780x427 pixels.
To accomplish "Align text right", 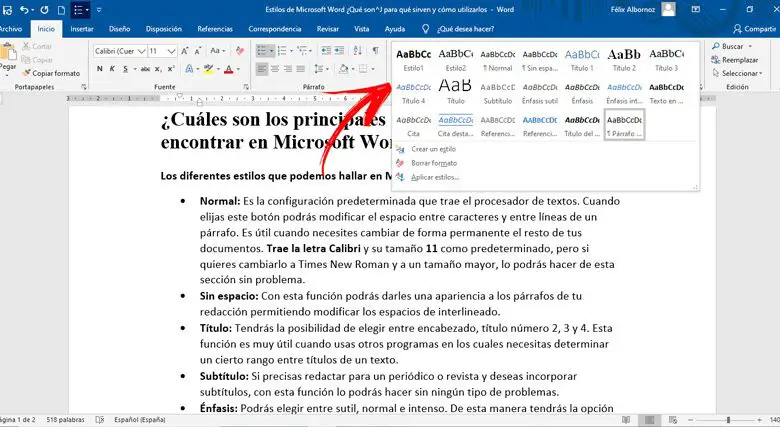I will coord(288,69).
